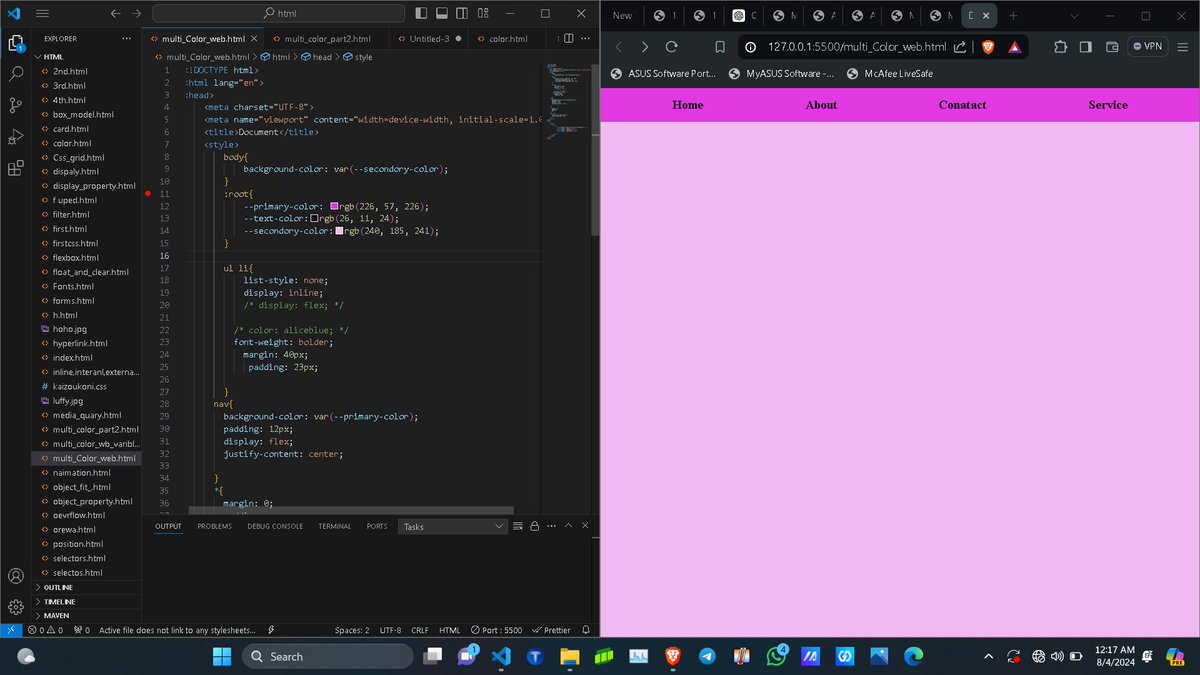Share the page from Brave address bar

click(960, 47)
